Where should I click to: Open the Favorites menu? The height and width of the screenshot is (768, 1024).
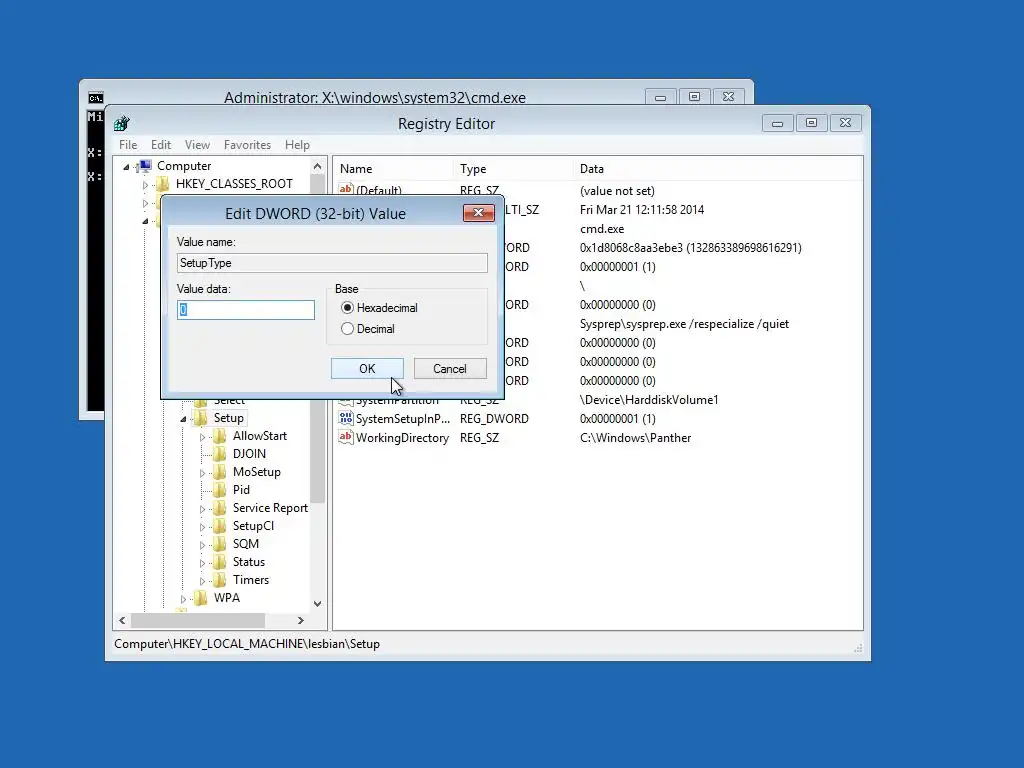[247, 145]
